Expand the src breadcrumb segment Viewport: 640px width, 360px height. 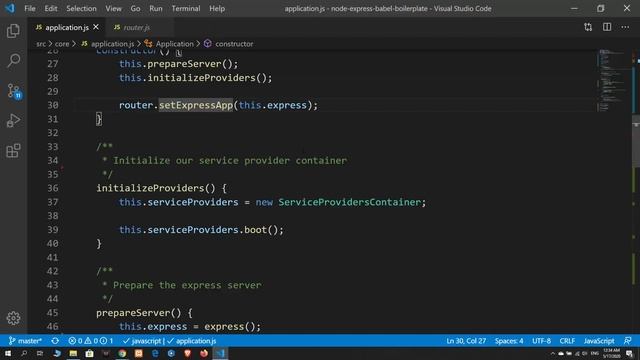click(41, 44)
